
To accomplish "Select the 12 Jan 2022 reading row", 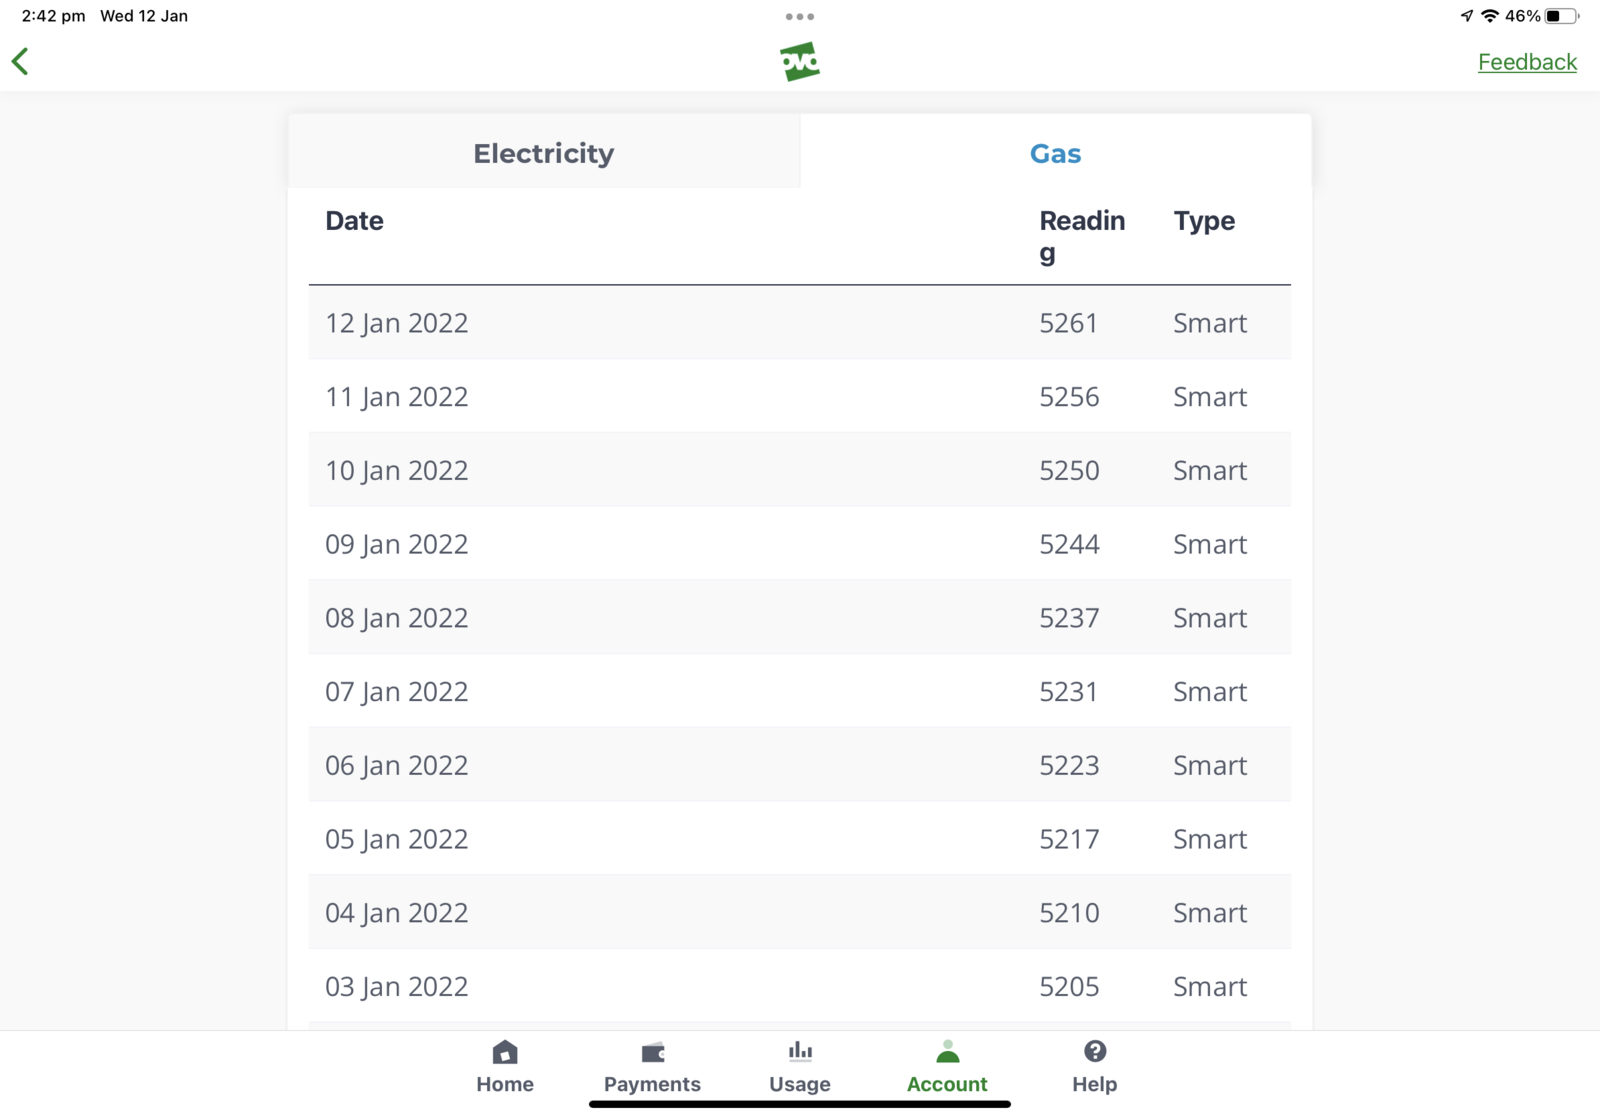I will pyautogui.click(x=799, y=323).
